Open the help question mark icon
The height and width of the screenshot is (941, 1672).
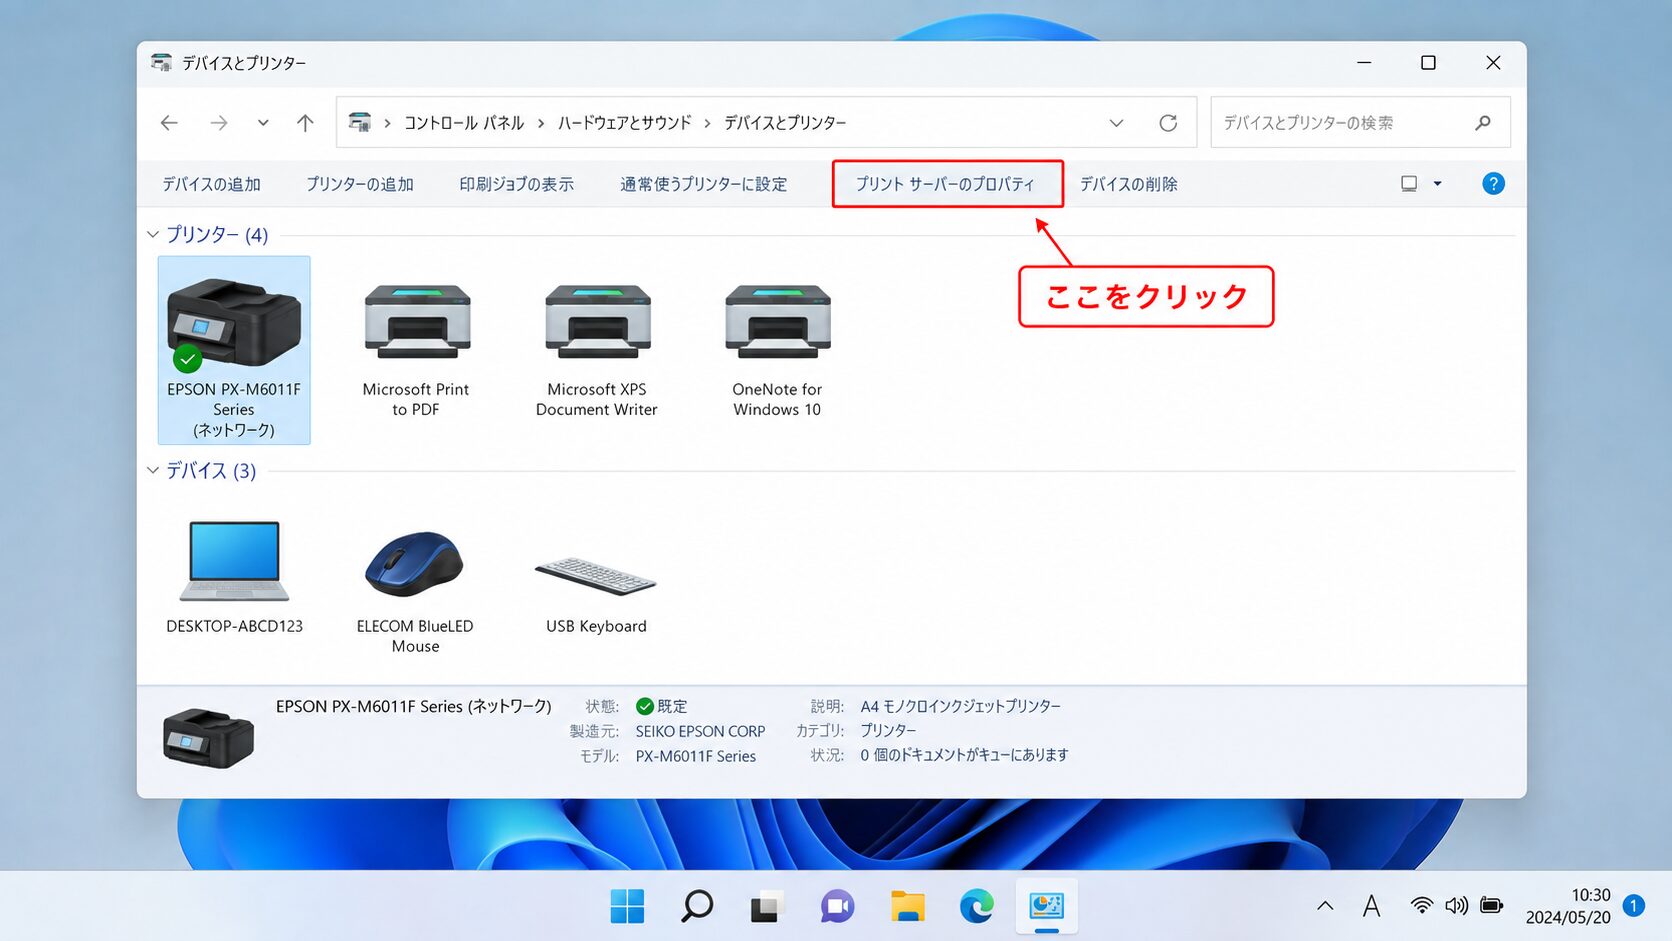[x=1493, y=184]
